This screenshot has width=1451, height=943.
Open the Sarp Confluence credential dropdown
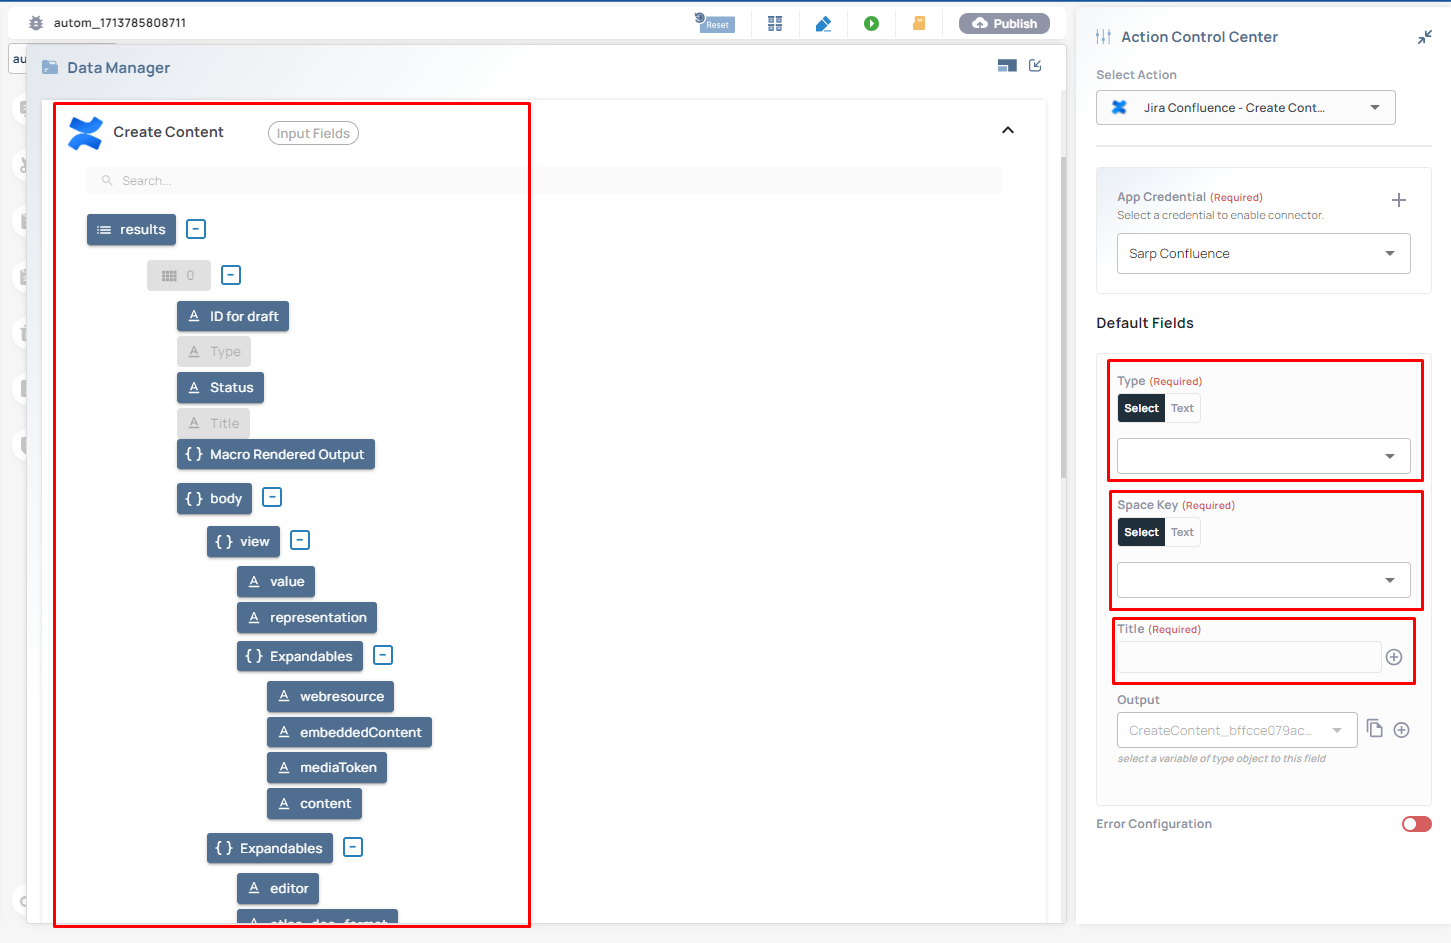[x=1263, y=254]
